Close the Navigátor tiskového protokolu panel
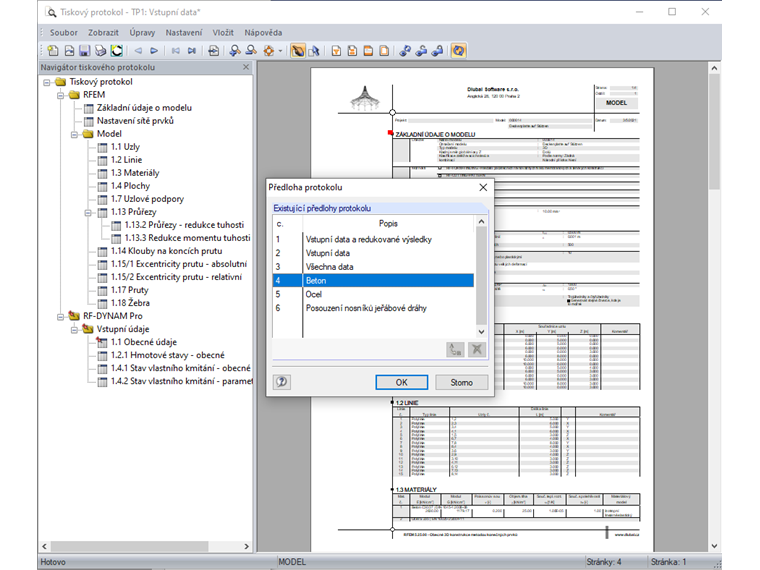Screen dimensions: 760x570 pyautogui.click(x=246, y=67)
